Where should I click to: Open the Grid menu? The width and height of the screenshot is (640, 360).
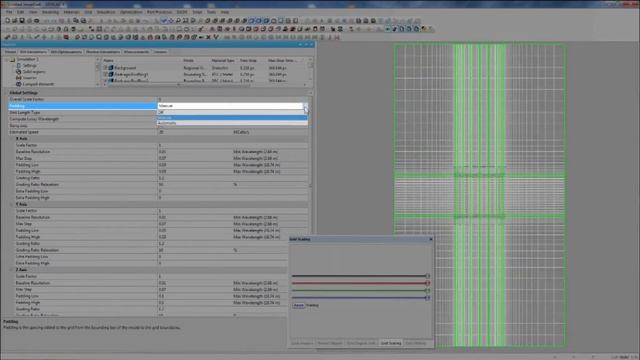tap(88, 12)
